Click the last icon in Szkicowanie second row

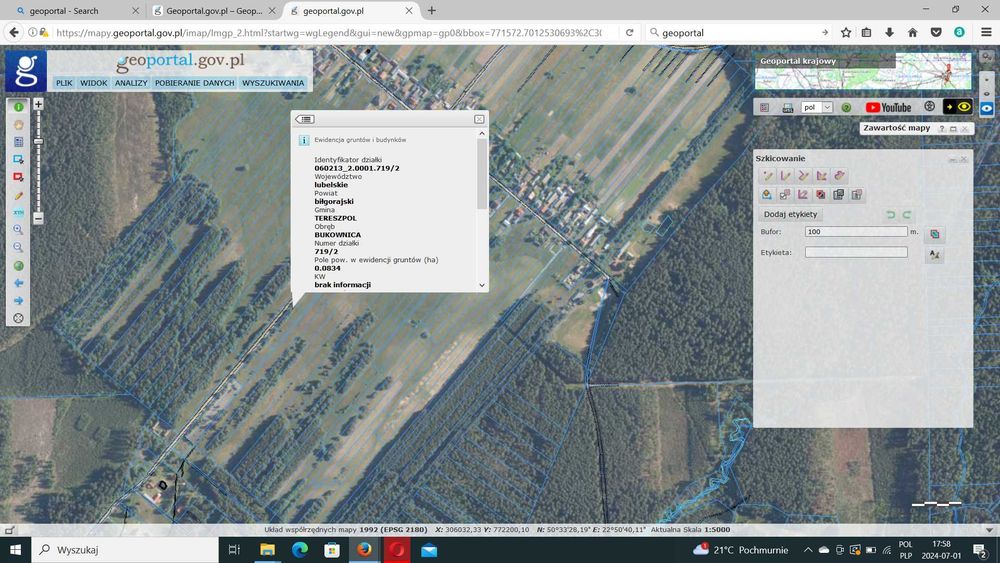coord(857,194)
